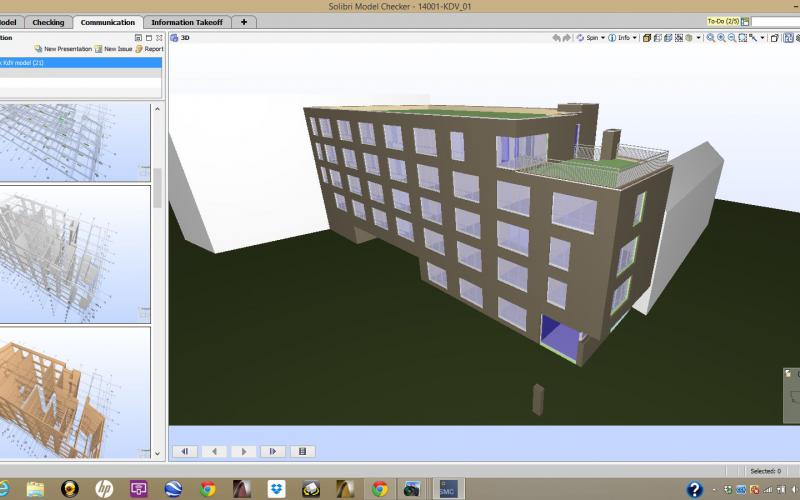Image resolution: width=800 pixels, height=500 pixels.
Task: Open Dropbox from taskbar
Action: 276,489
